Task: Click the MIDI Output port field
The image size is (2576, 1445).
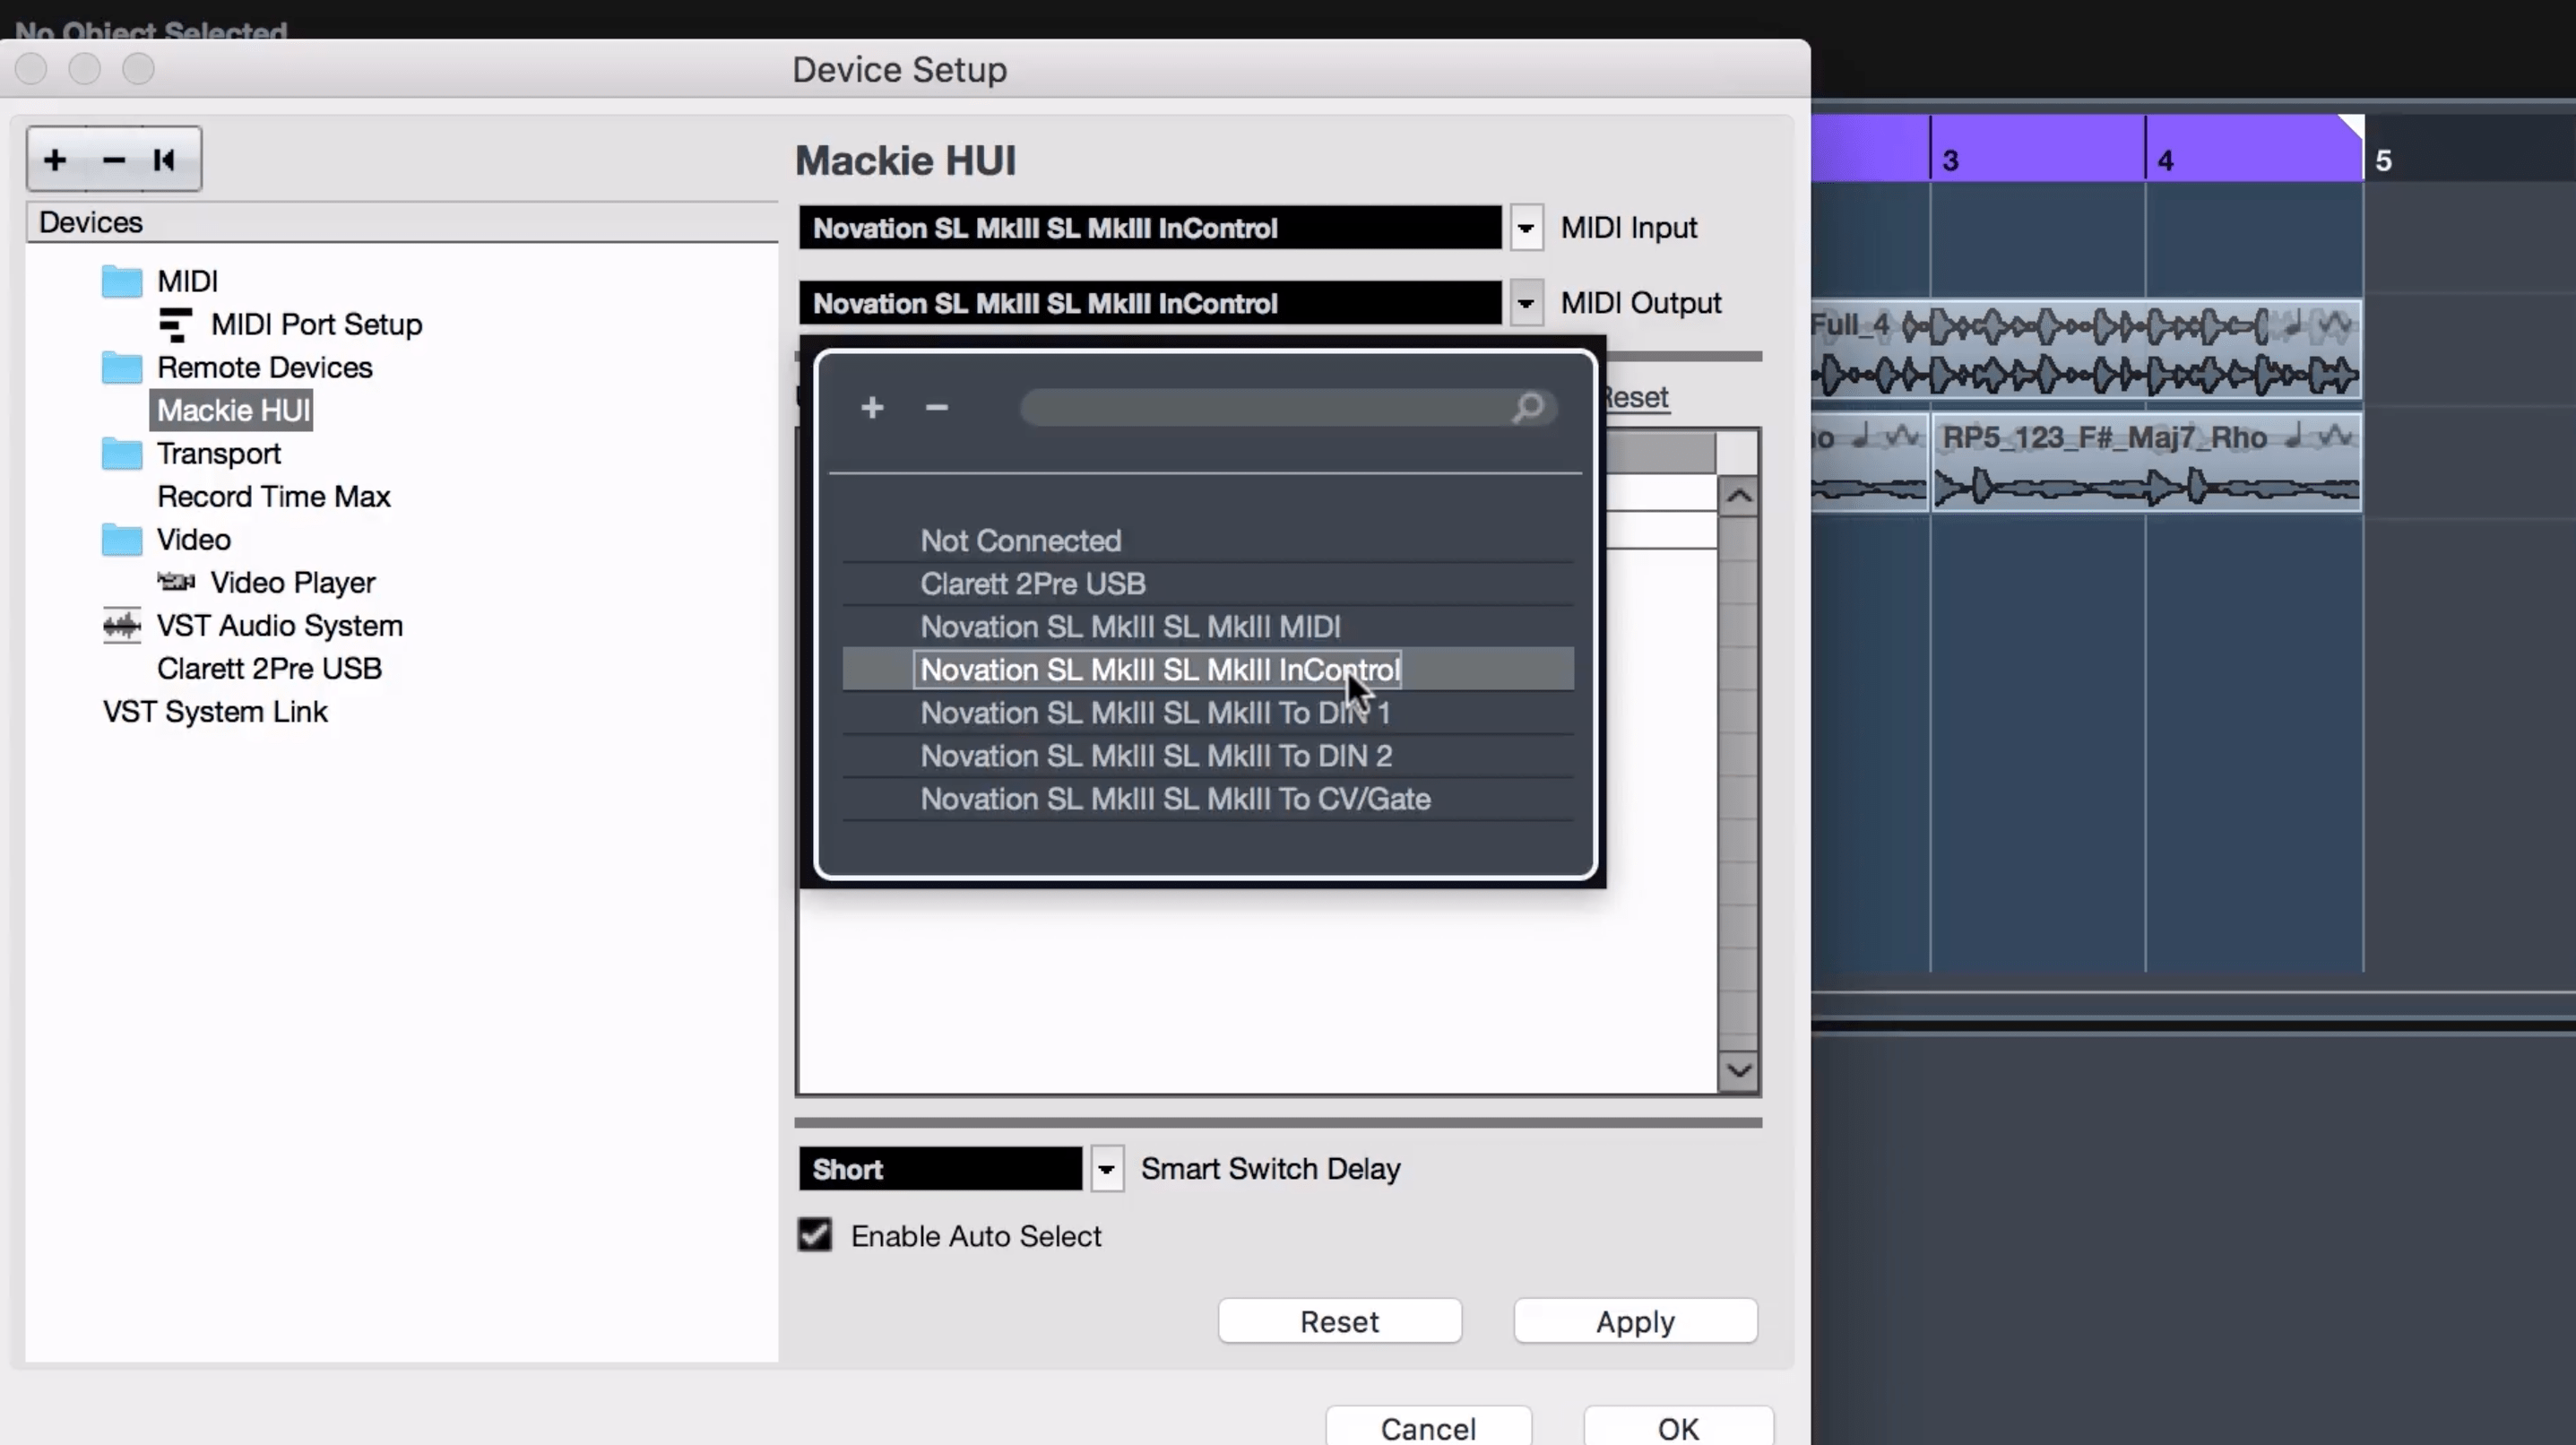Action: click(1150, 303)
